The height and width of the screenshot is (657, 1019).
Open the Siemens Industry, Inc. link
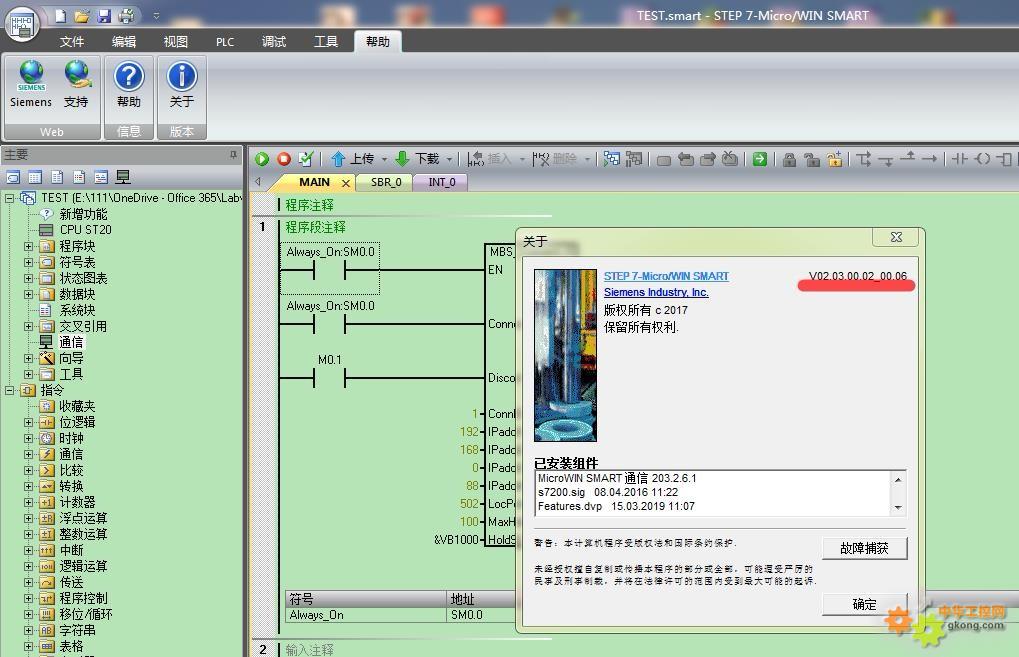[x=656, y=292]
